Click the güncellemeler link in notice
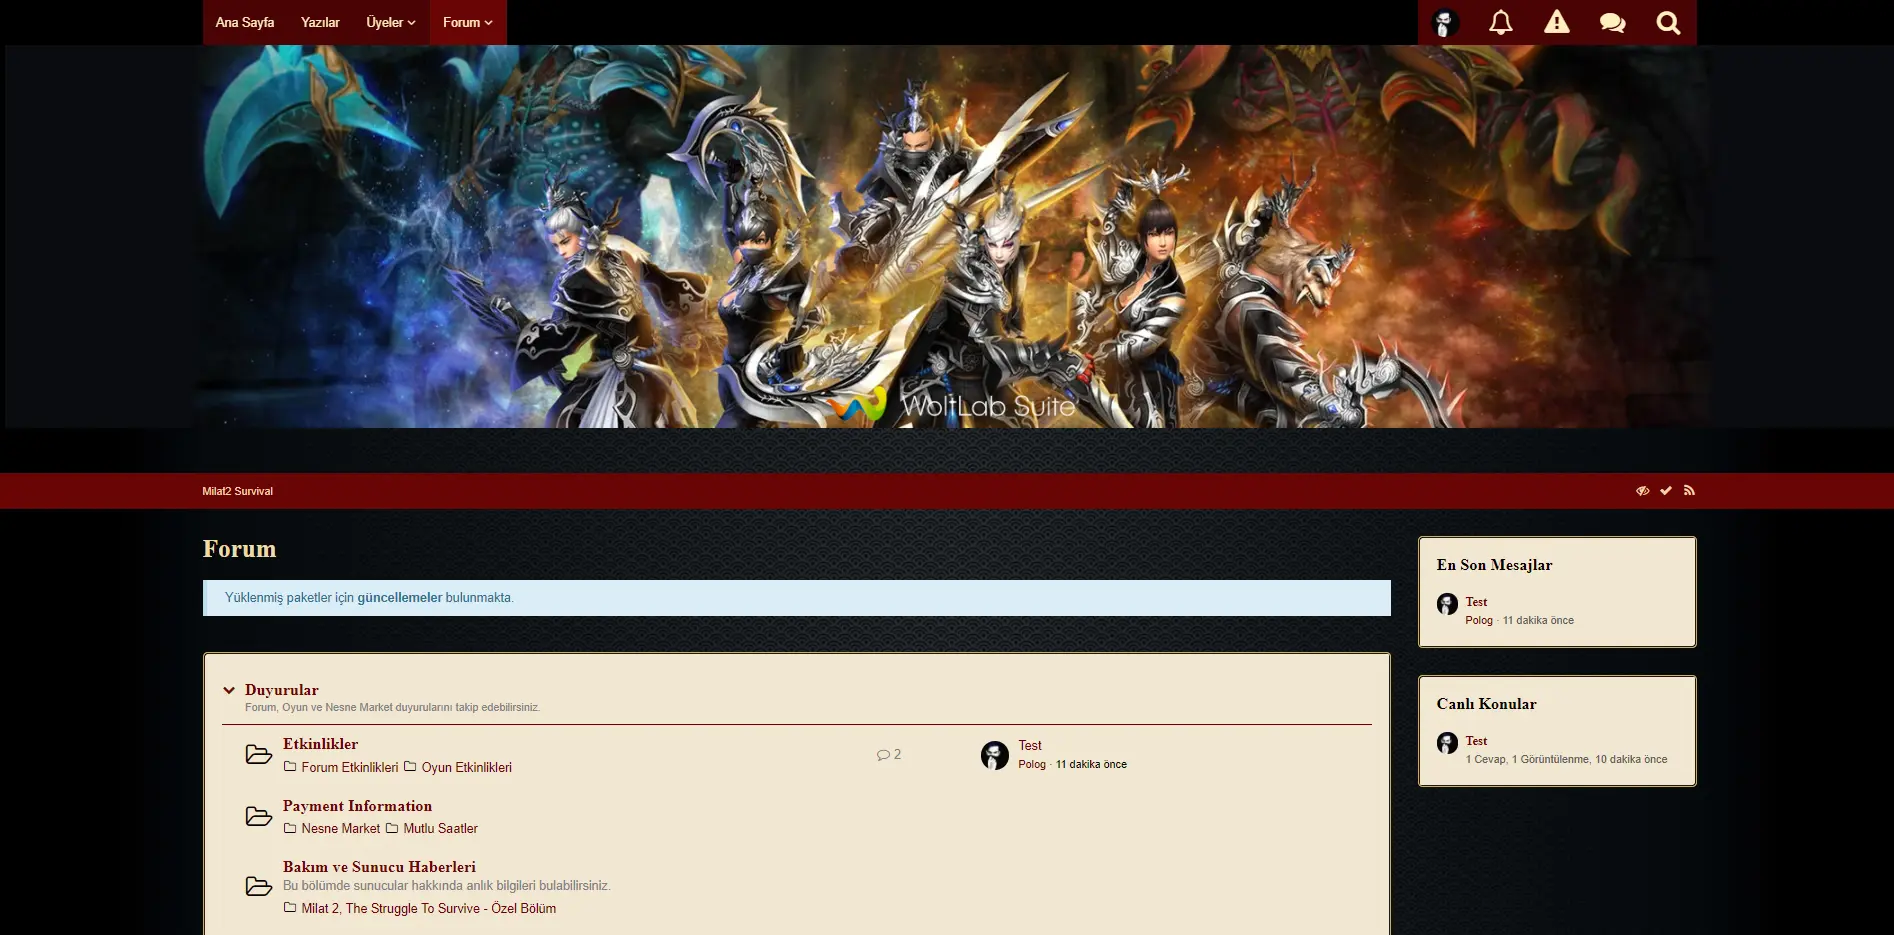 click(400, 597)
